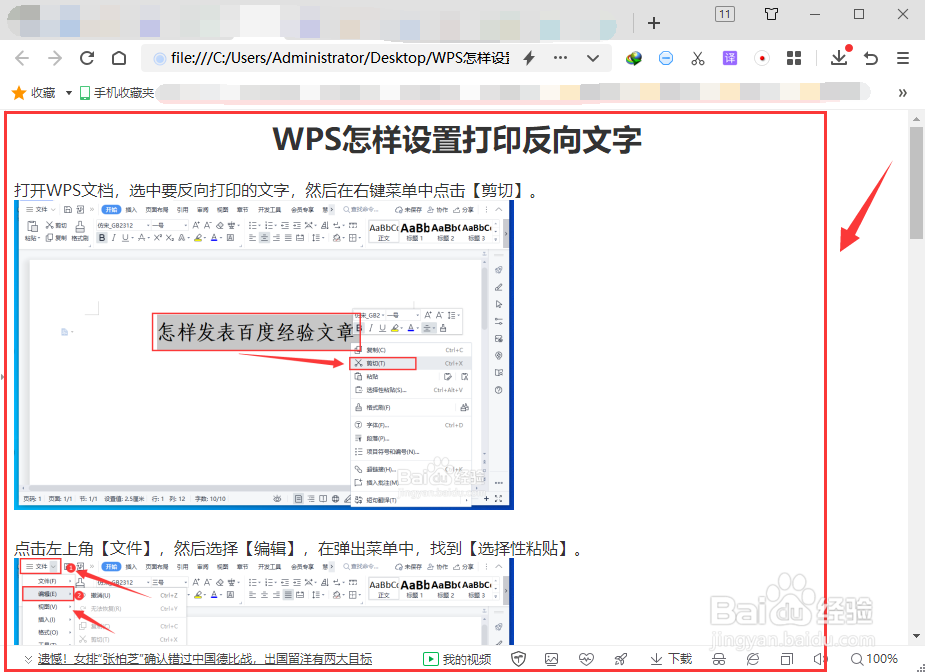This screenshot has height=672, width=925.
Task: Toggle the incognito glasses status bar icon
Action: click(x=719, y=659)
